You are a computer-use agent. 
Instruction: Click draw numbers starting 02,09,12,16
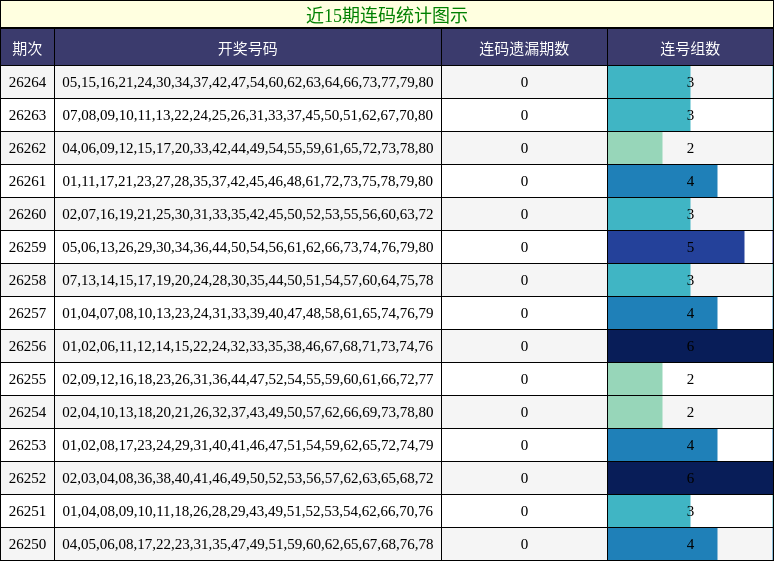pyautogui.click(x=248, y=379)
